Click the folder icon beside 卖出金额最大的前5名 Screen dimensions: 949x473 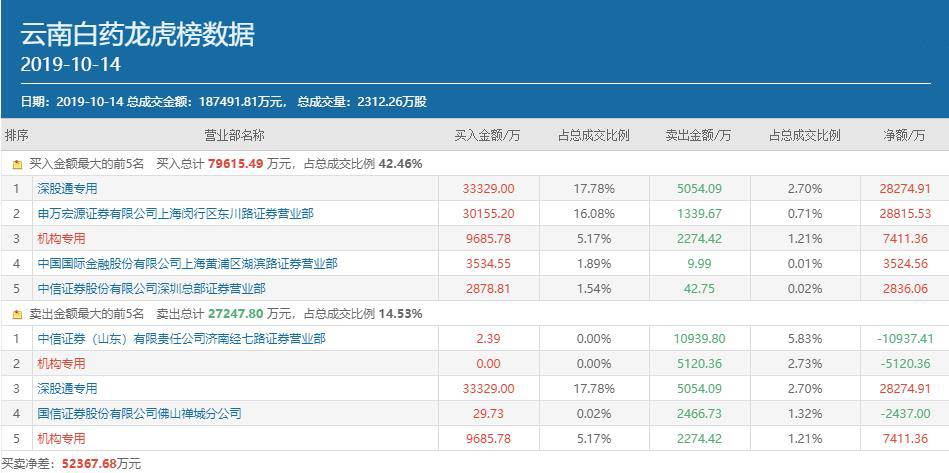tap(18, 315)
